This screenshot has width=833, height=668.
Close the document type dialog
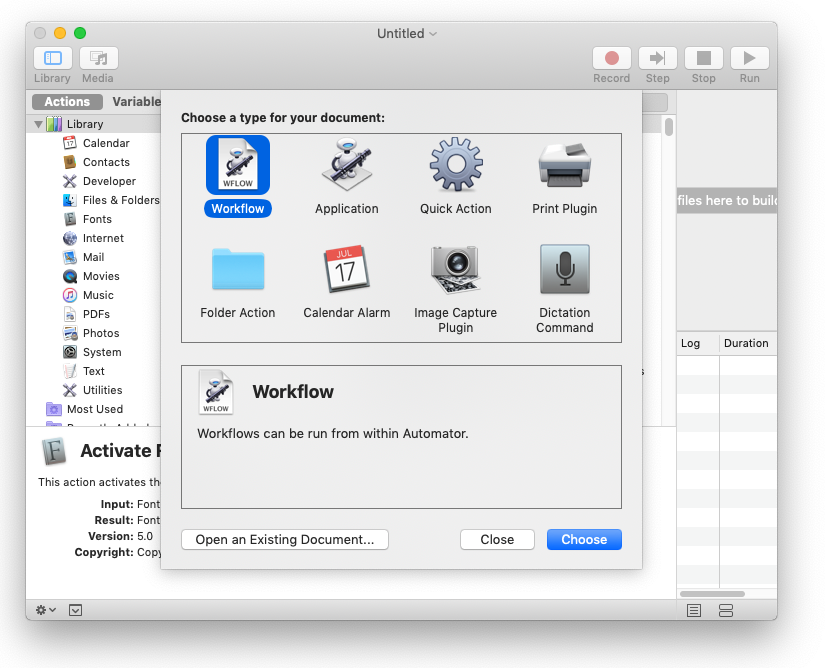click(x=497, y=539)
